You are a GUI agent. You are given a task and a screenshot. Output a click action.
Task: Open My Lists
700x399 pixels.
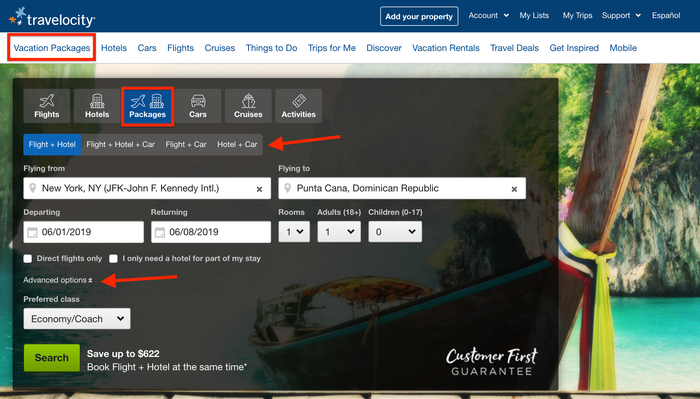pyautogui.click(x=534, y=16)
